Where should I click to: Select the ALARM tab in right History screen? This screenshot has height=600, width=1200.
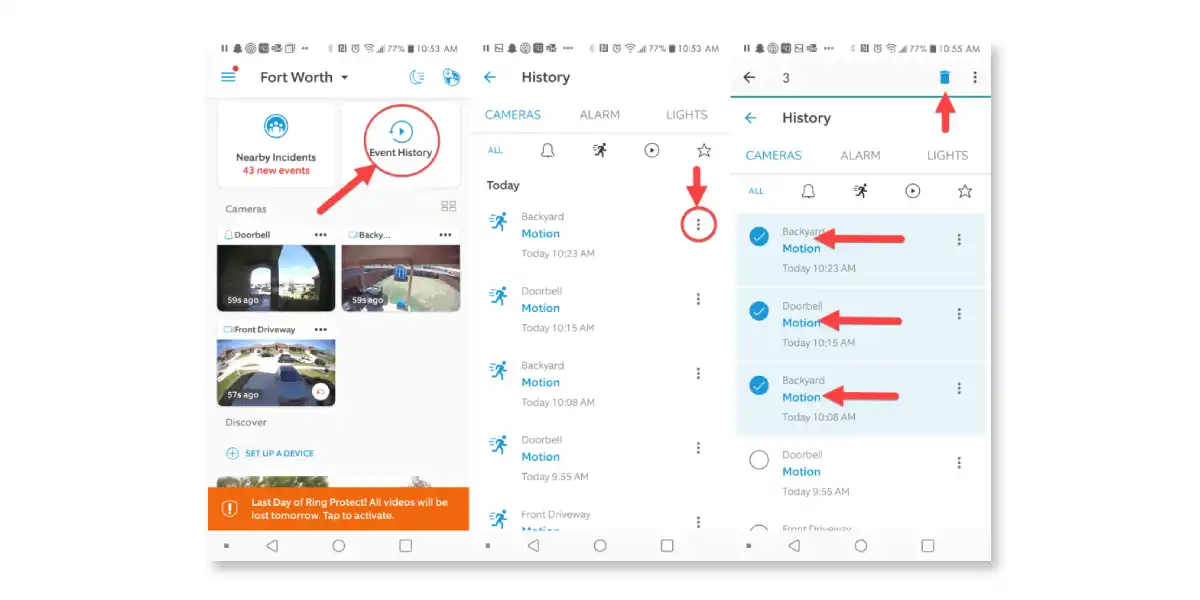861,156
